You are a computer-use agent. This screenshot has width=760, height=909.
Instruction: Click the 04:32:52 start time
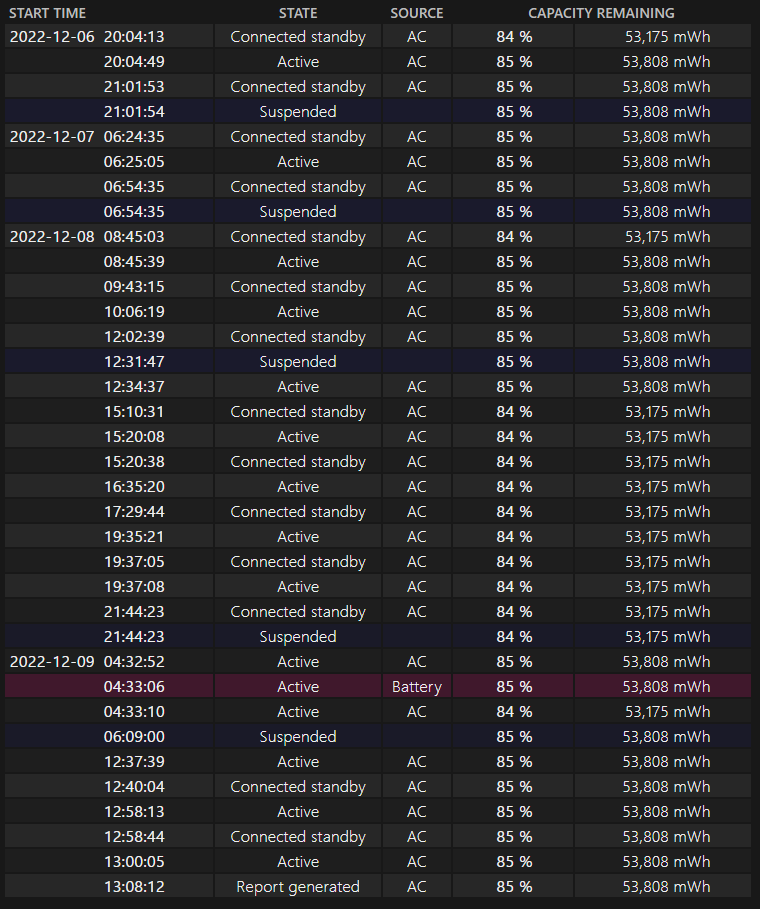point(134,661)
